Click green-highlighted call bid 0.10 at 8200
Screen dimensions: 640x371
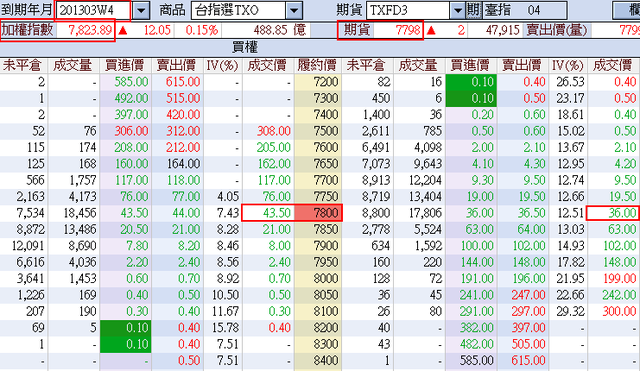coord(126,328)
